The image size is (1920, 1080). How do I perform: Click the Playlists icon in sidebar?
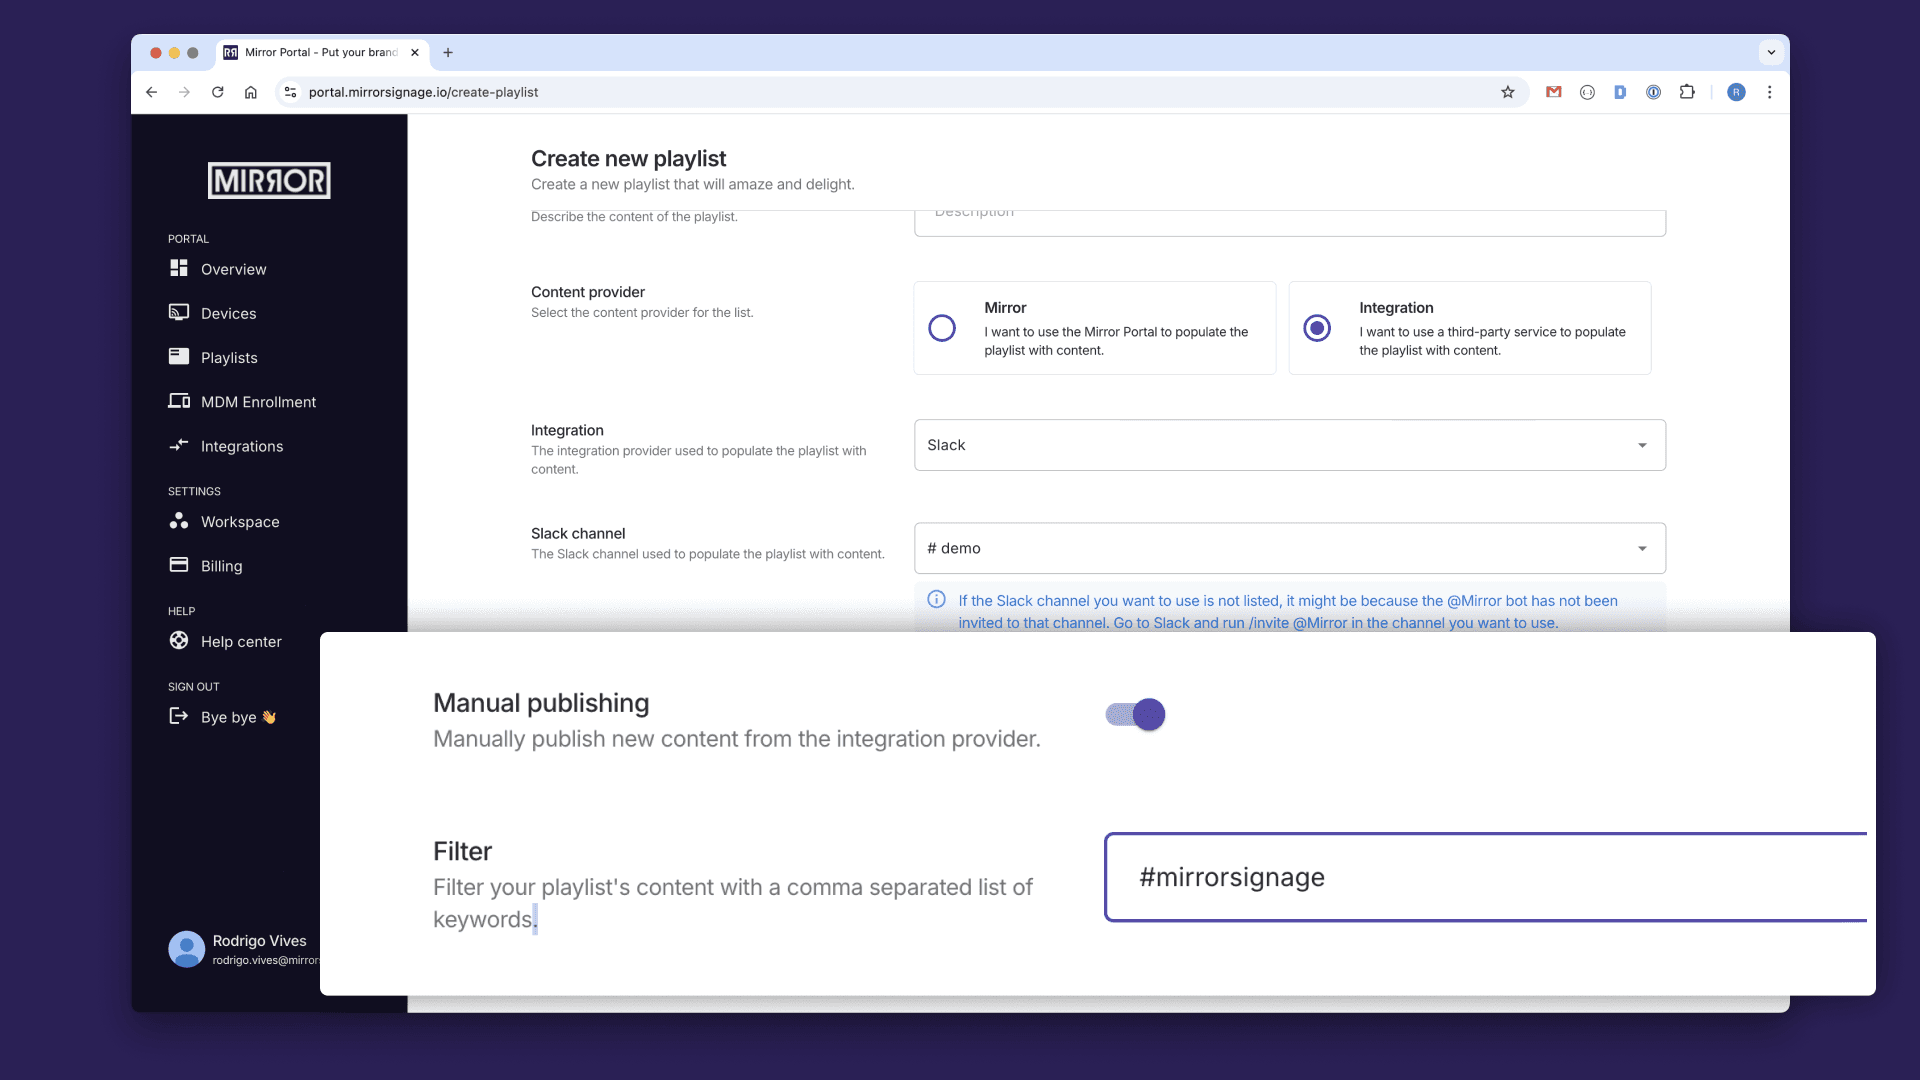pos(179,356)
